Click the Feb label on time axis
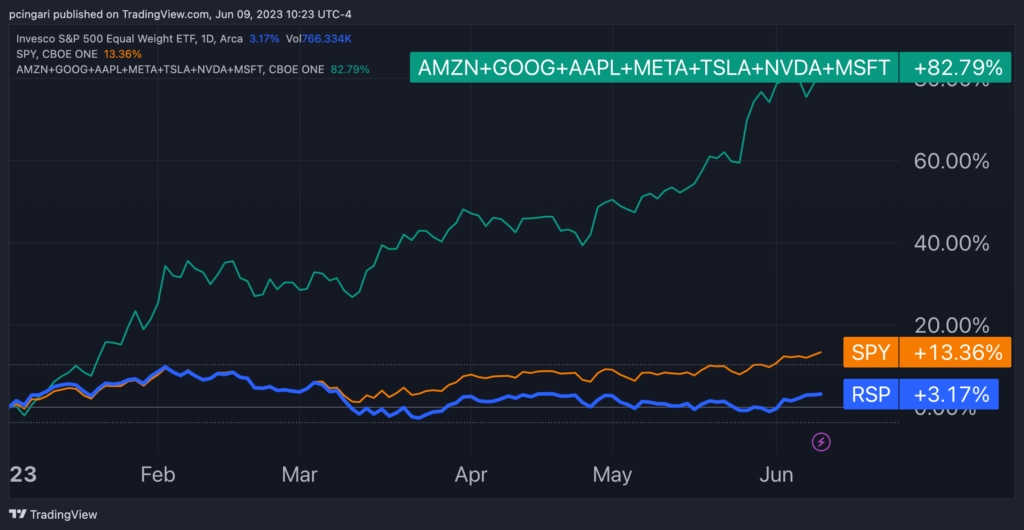The image size is (1024, 530). point(158,475)
